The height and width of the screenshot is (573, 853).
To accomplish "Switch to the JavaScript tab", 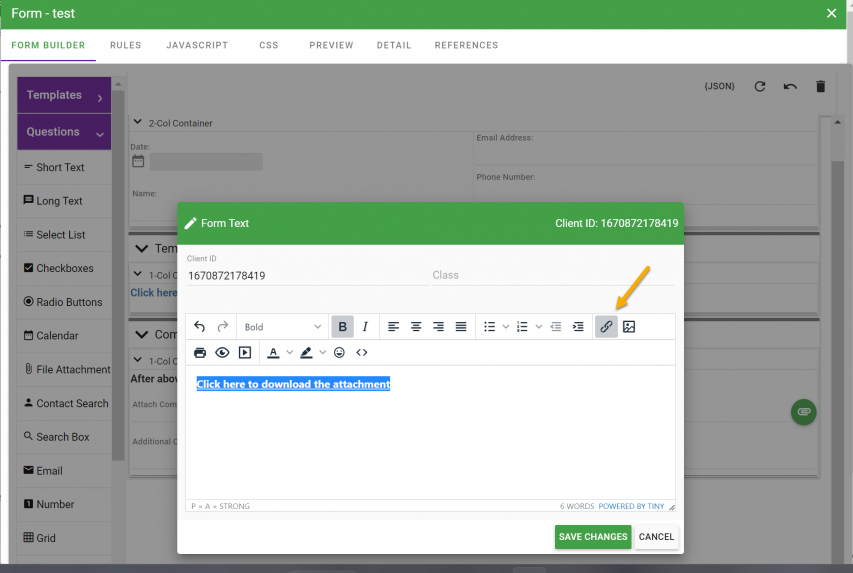I will tap(197, 45).
